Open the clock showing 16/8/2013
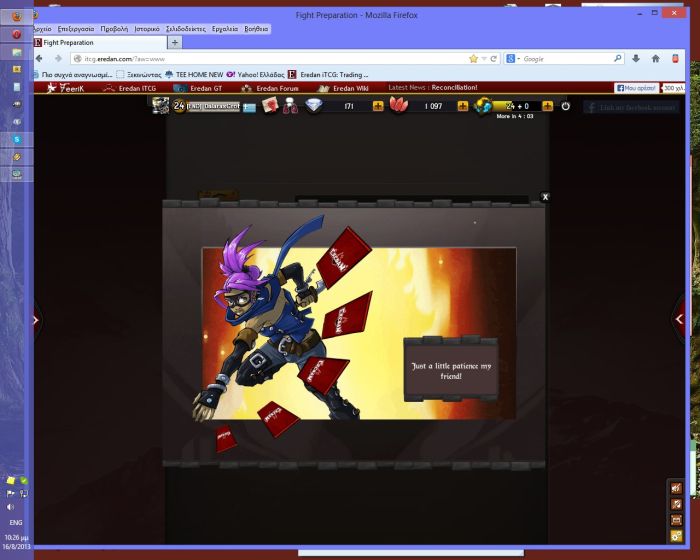 (x=17, y=542)
